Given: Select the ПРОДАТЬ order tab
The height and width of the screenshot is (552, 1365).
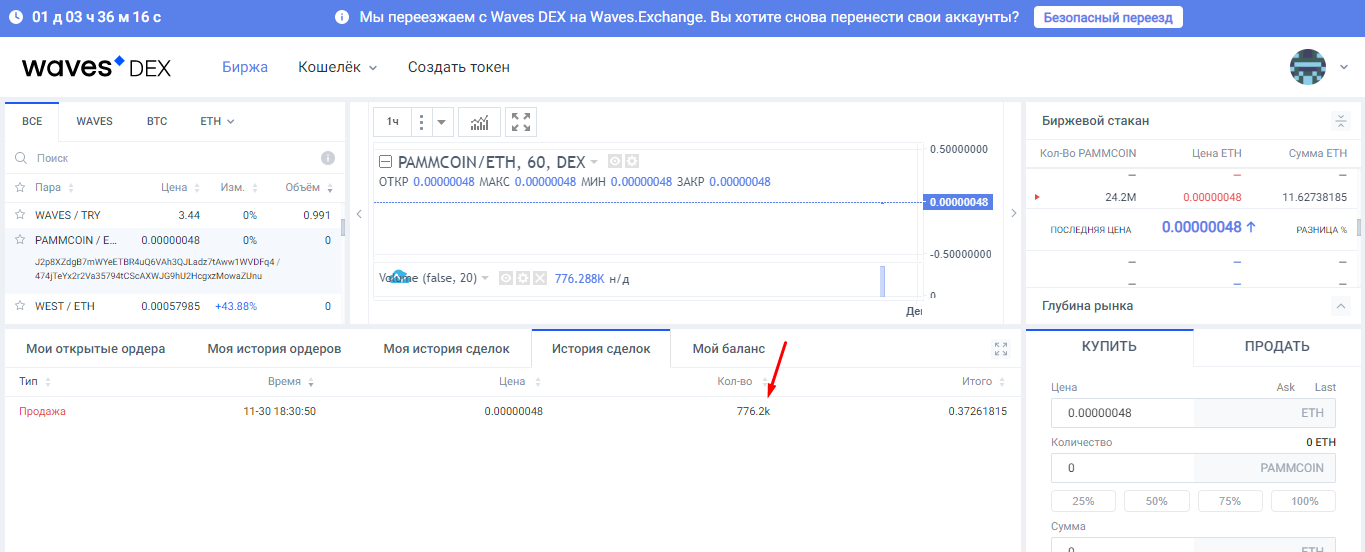Looking at the screenshot, I should (x=1277, y=346).
